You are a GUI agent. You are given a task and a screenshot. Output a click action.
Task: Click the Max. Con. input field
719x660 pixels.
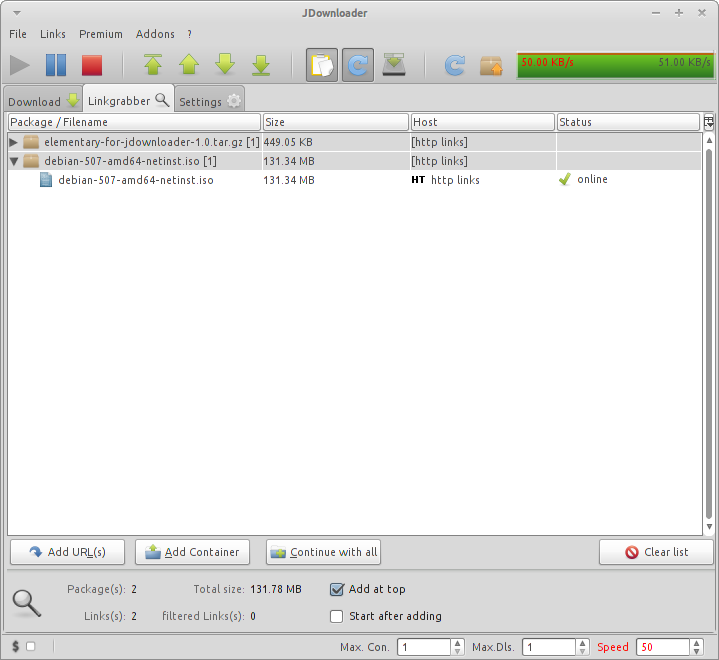[x=424, y=647]
